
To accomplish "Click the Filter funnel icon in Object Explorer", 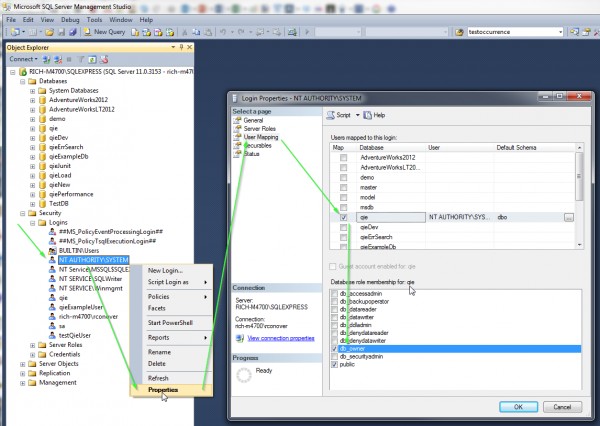I will (81, 59).
